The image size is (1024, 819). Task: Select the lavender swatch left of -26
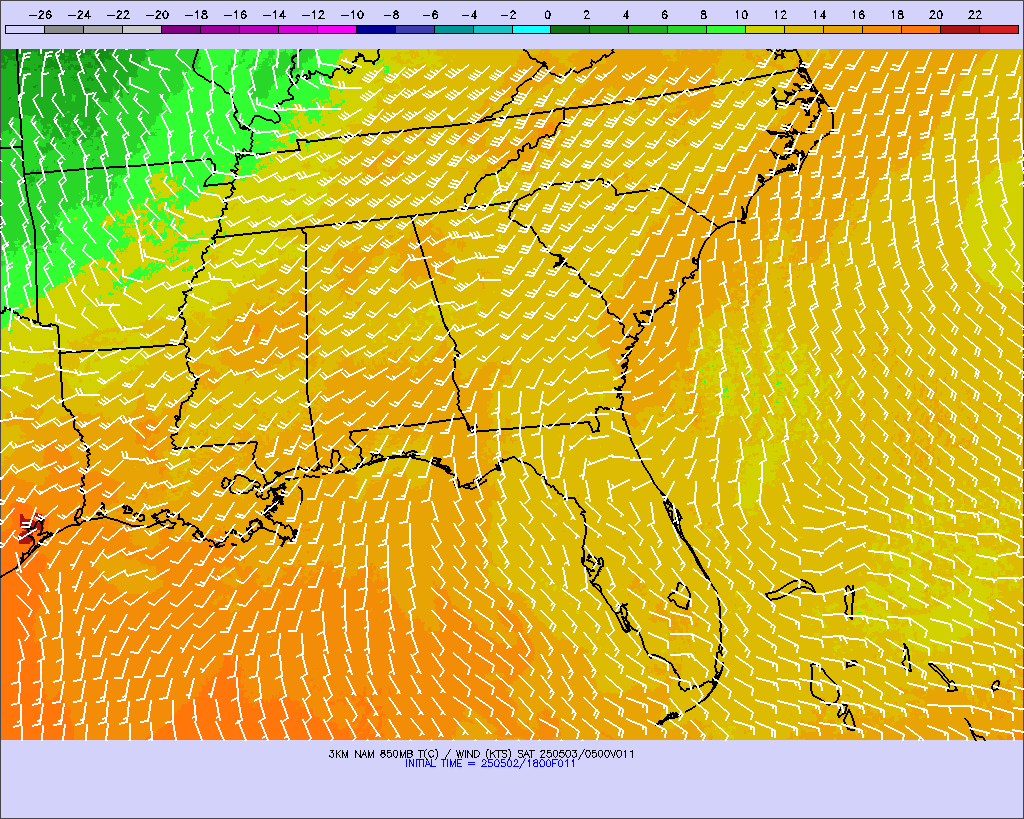[25, 29]
